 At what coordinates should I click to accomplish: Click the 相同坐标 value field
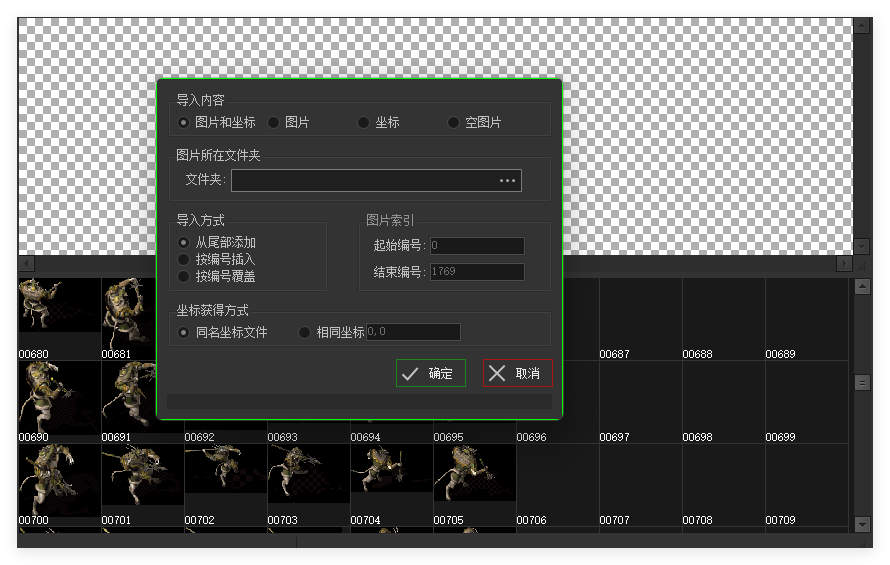[413, 332]
